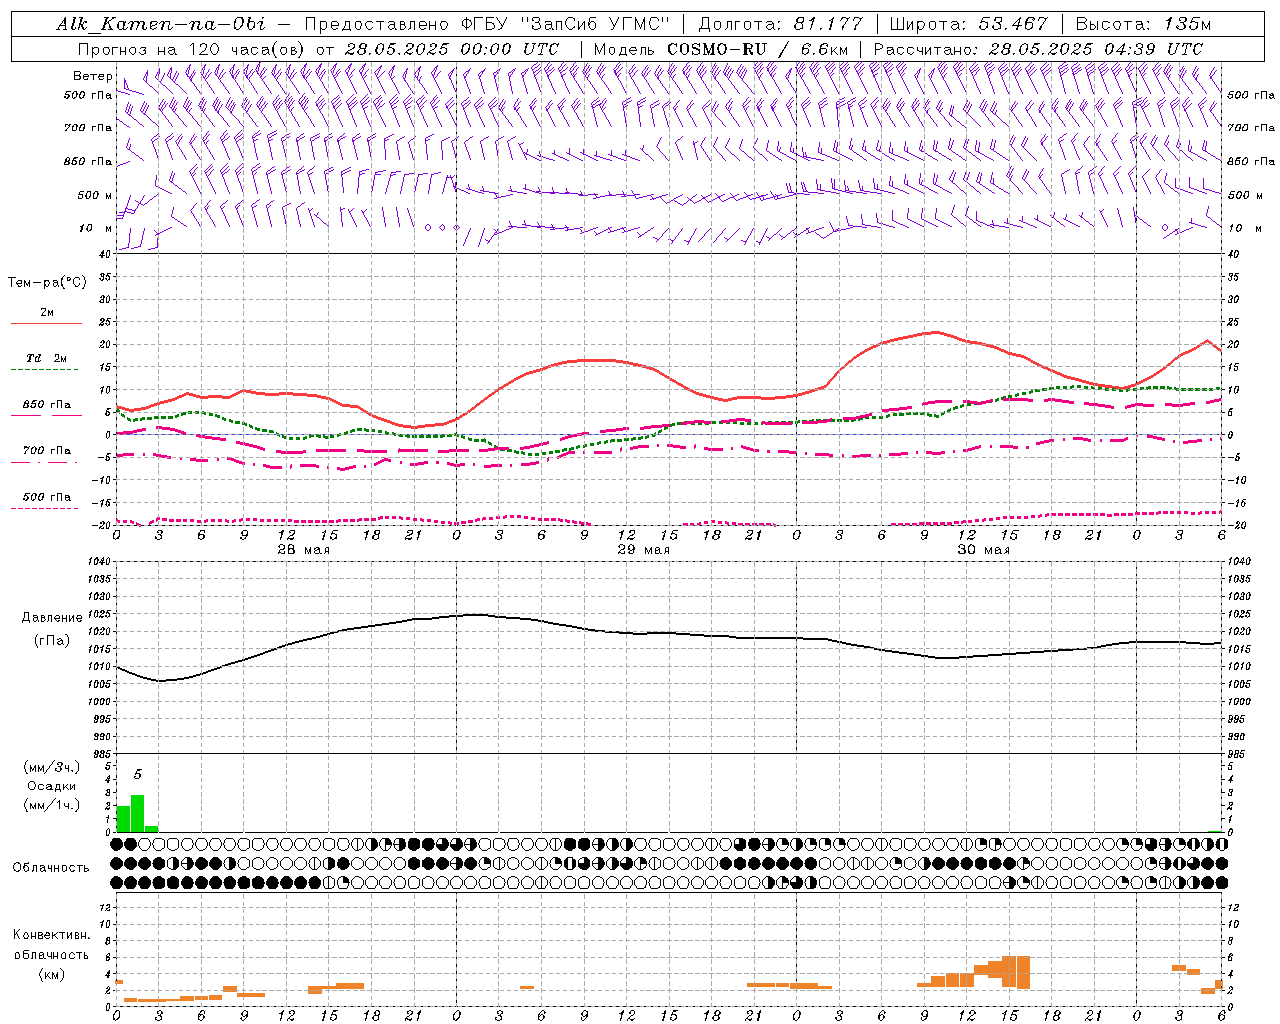Click the model name COSMO-RU / 6.6км

pyautogui.click(x=758, y=49)
